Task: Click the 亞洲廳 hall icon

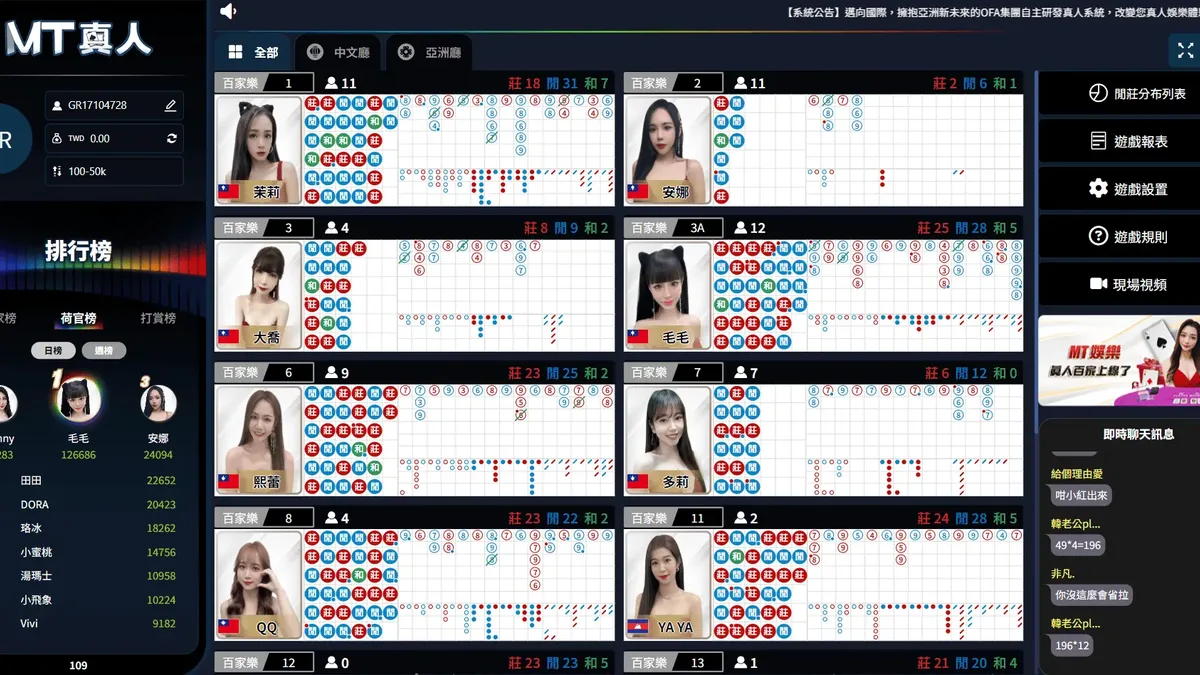Action: tap(406, 52)
